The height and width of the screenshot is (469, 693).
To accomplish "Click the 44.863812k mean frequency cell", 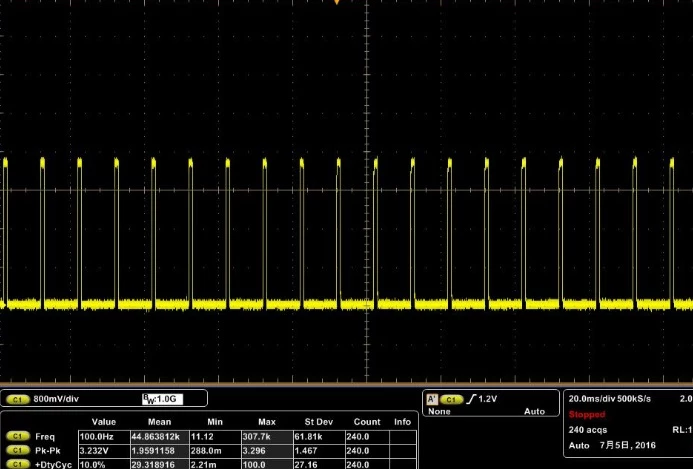I will (160, 437).
